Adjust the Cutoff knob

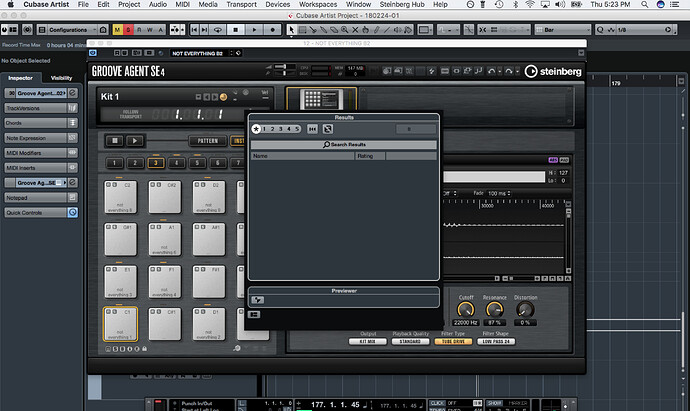coord(466,310)
